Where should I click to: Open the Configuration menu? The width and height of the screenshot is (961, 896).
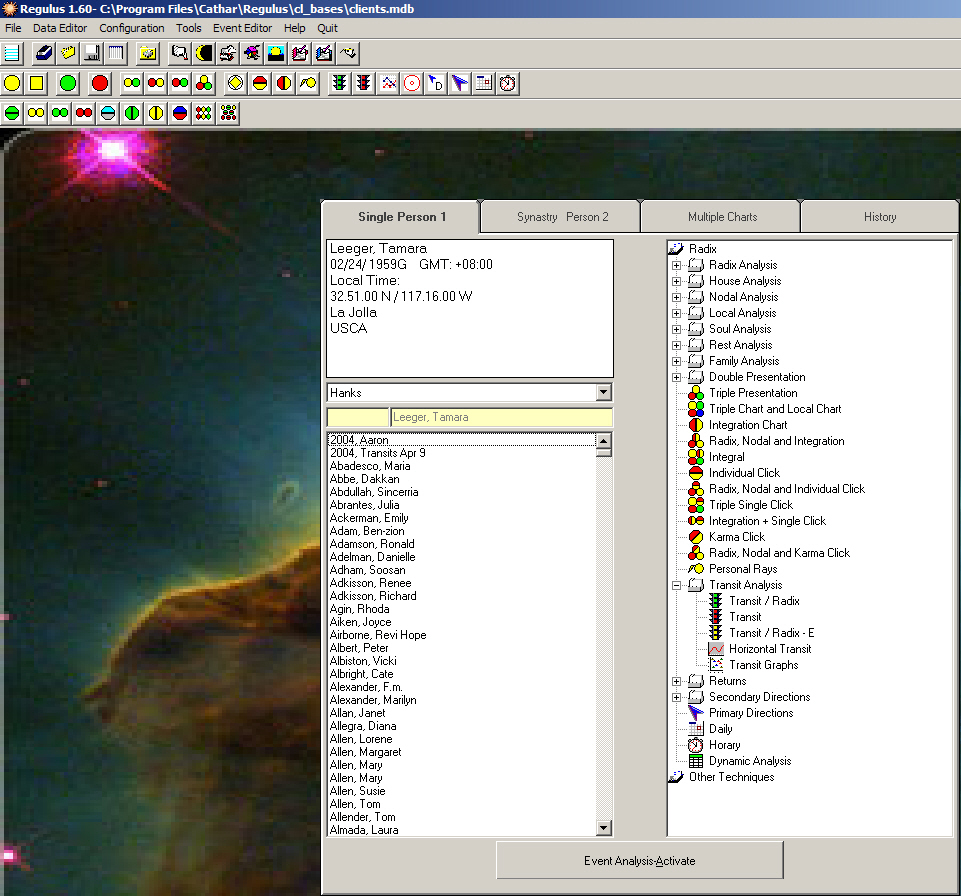(131, 28)
